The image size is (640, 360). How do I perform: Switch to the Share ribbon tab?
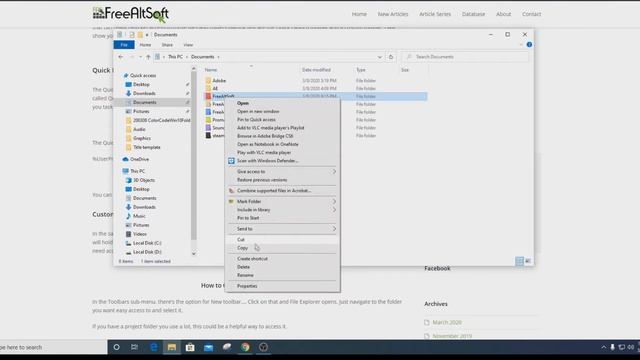point(167,45)
